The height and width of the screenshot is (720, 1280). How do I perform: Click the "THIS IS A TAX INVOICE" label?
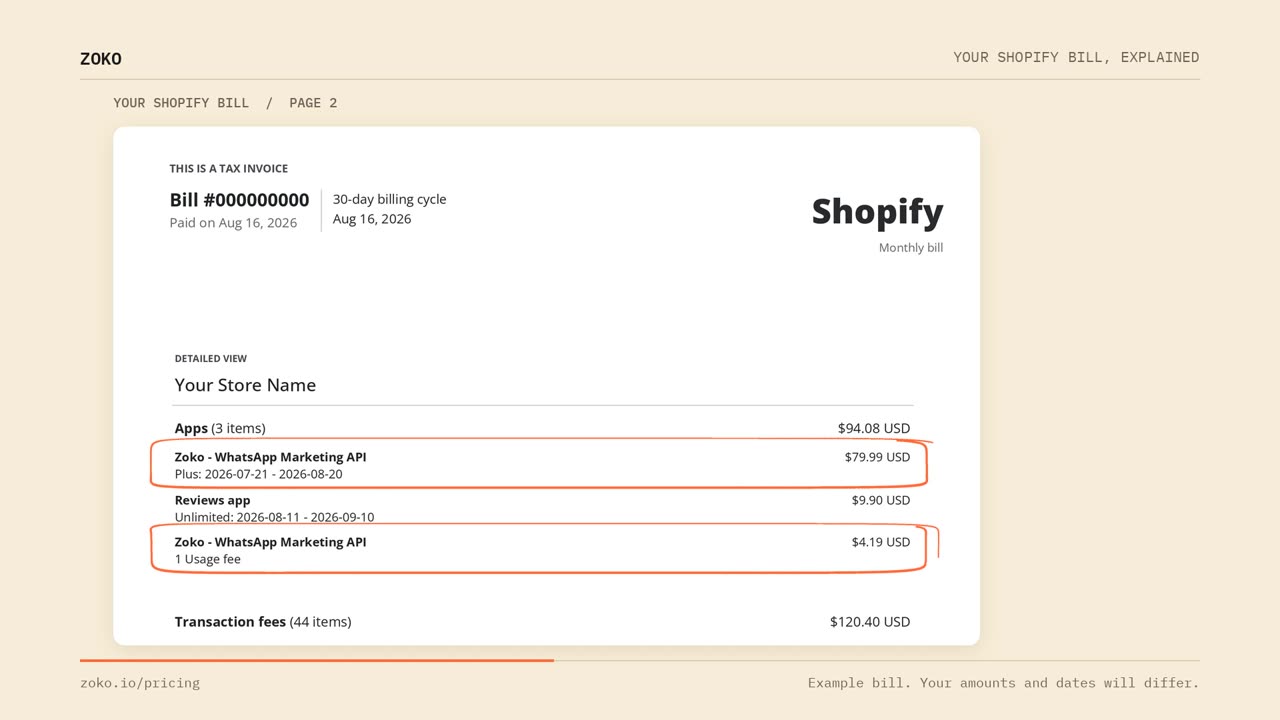pos(228,169)
